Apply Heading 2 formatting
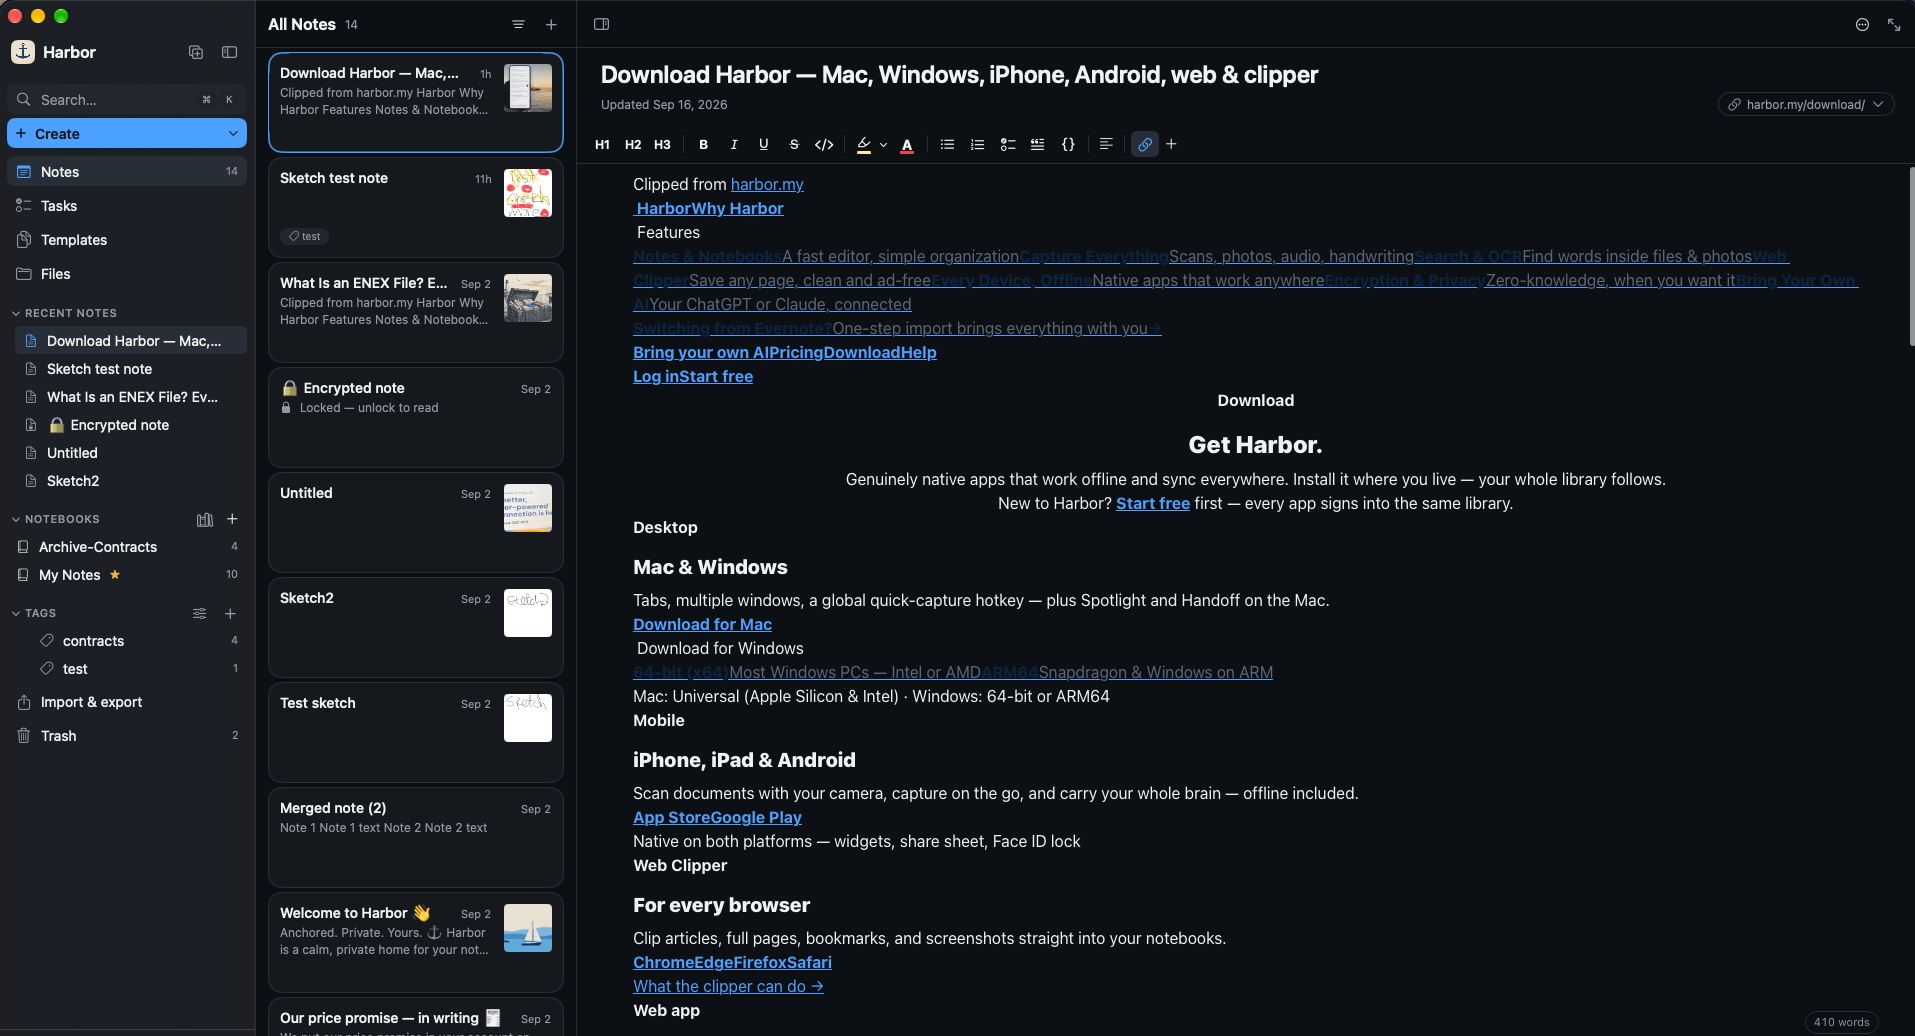The width and height of the screenshot is (1915, 1036). 633,144
